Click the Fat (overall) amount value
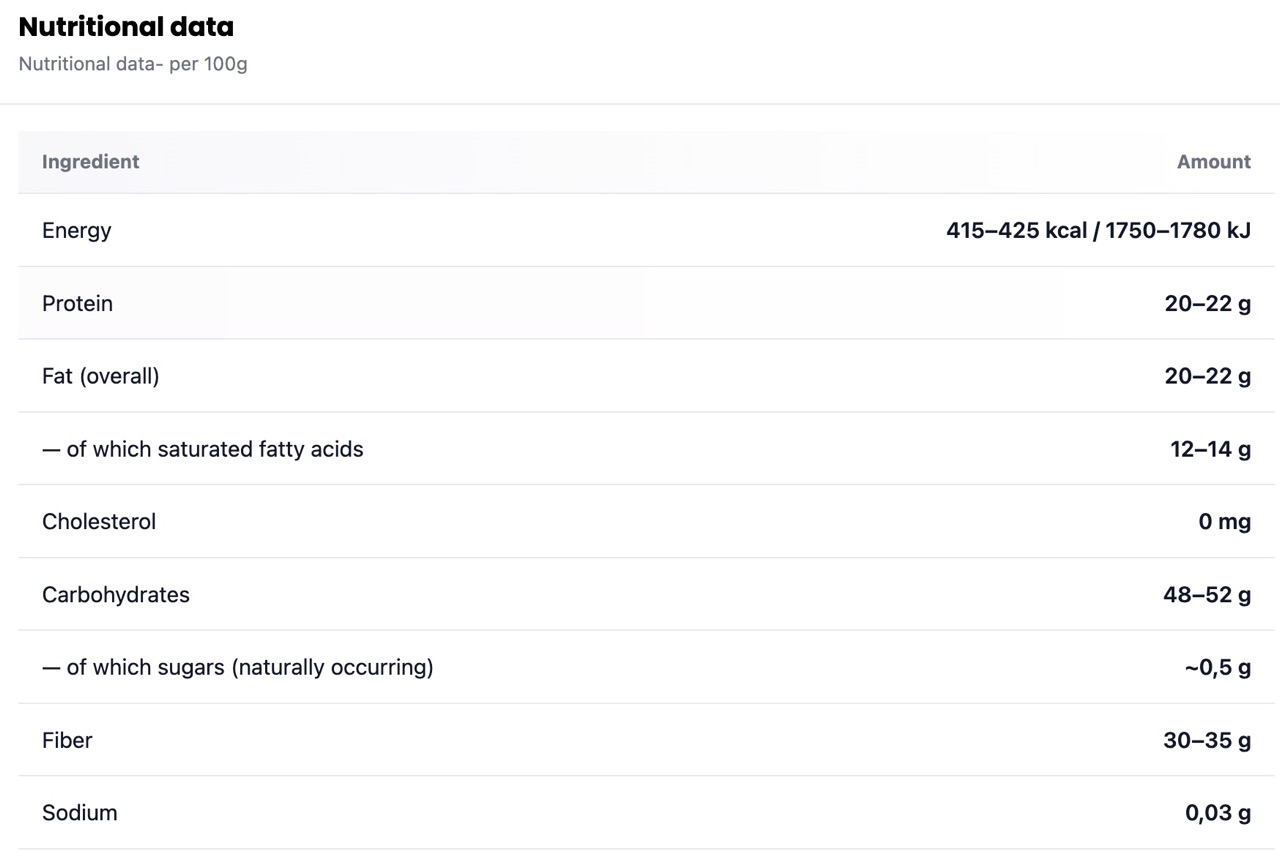This screenshot has width=1280, height=868. (x=1207, y=377)
